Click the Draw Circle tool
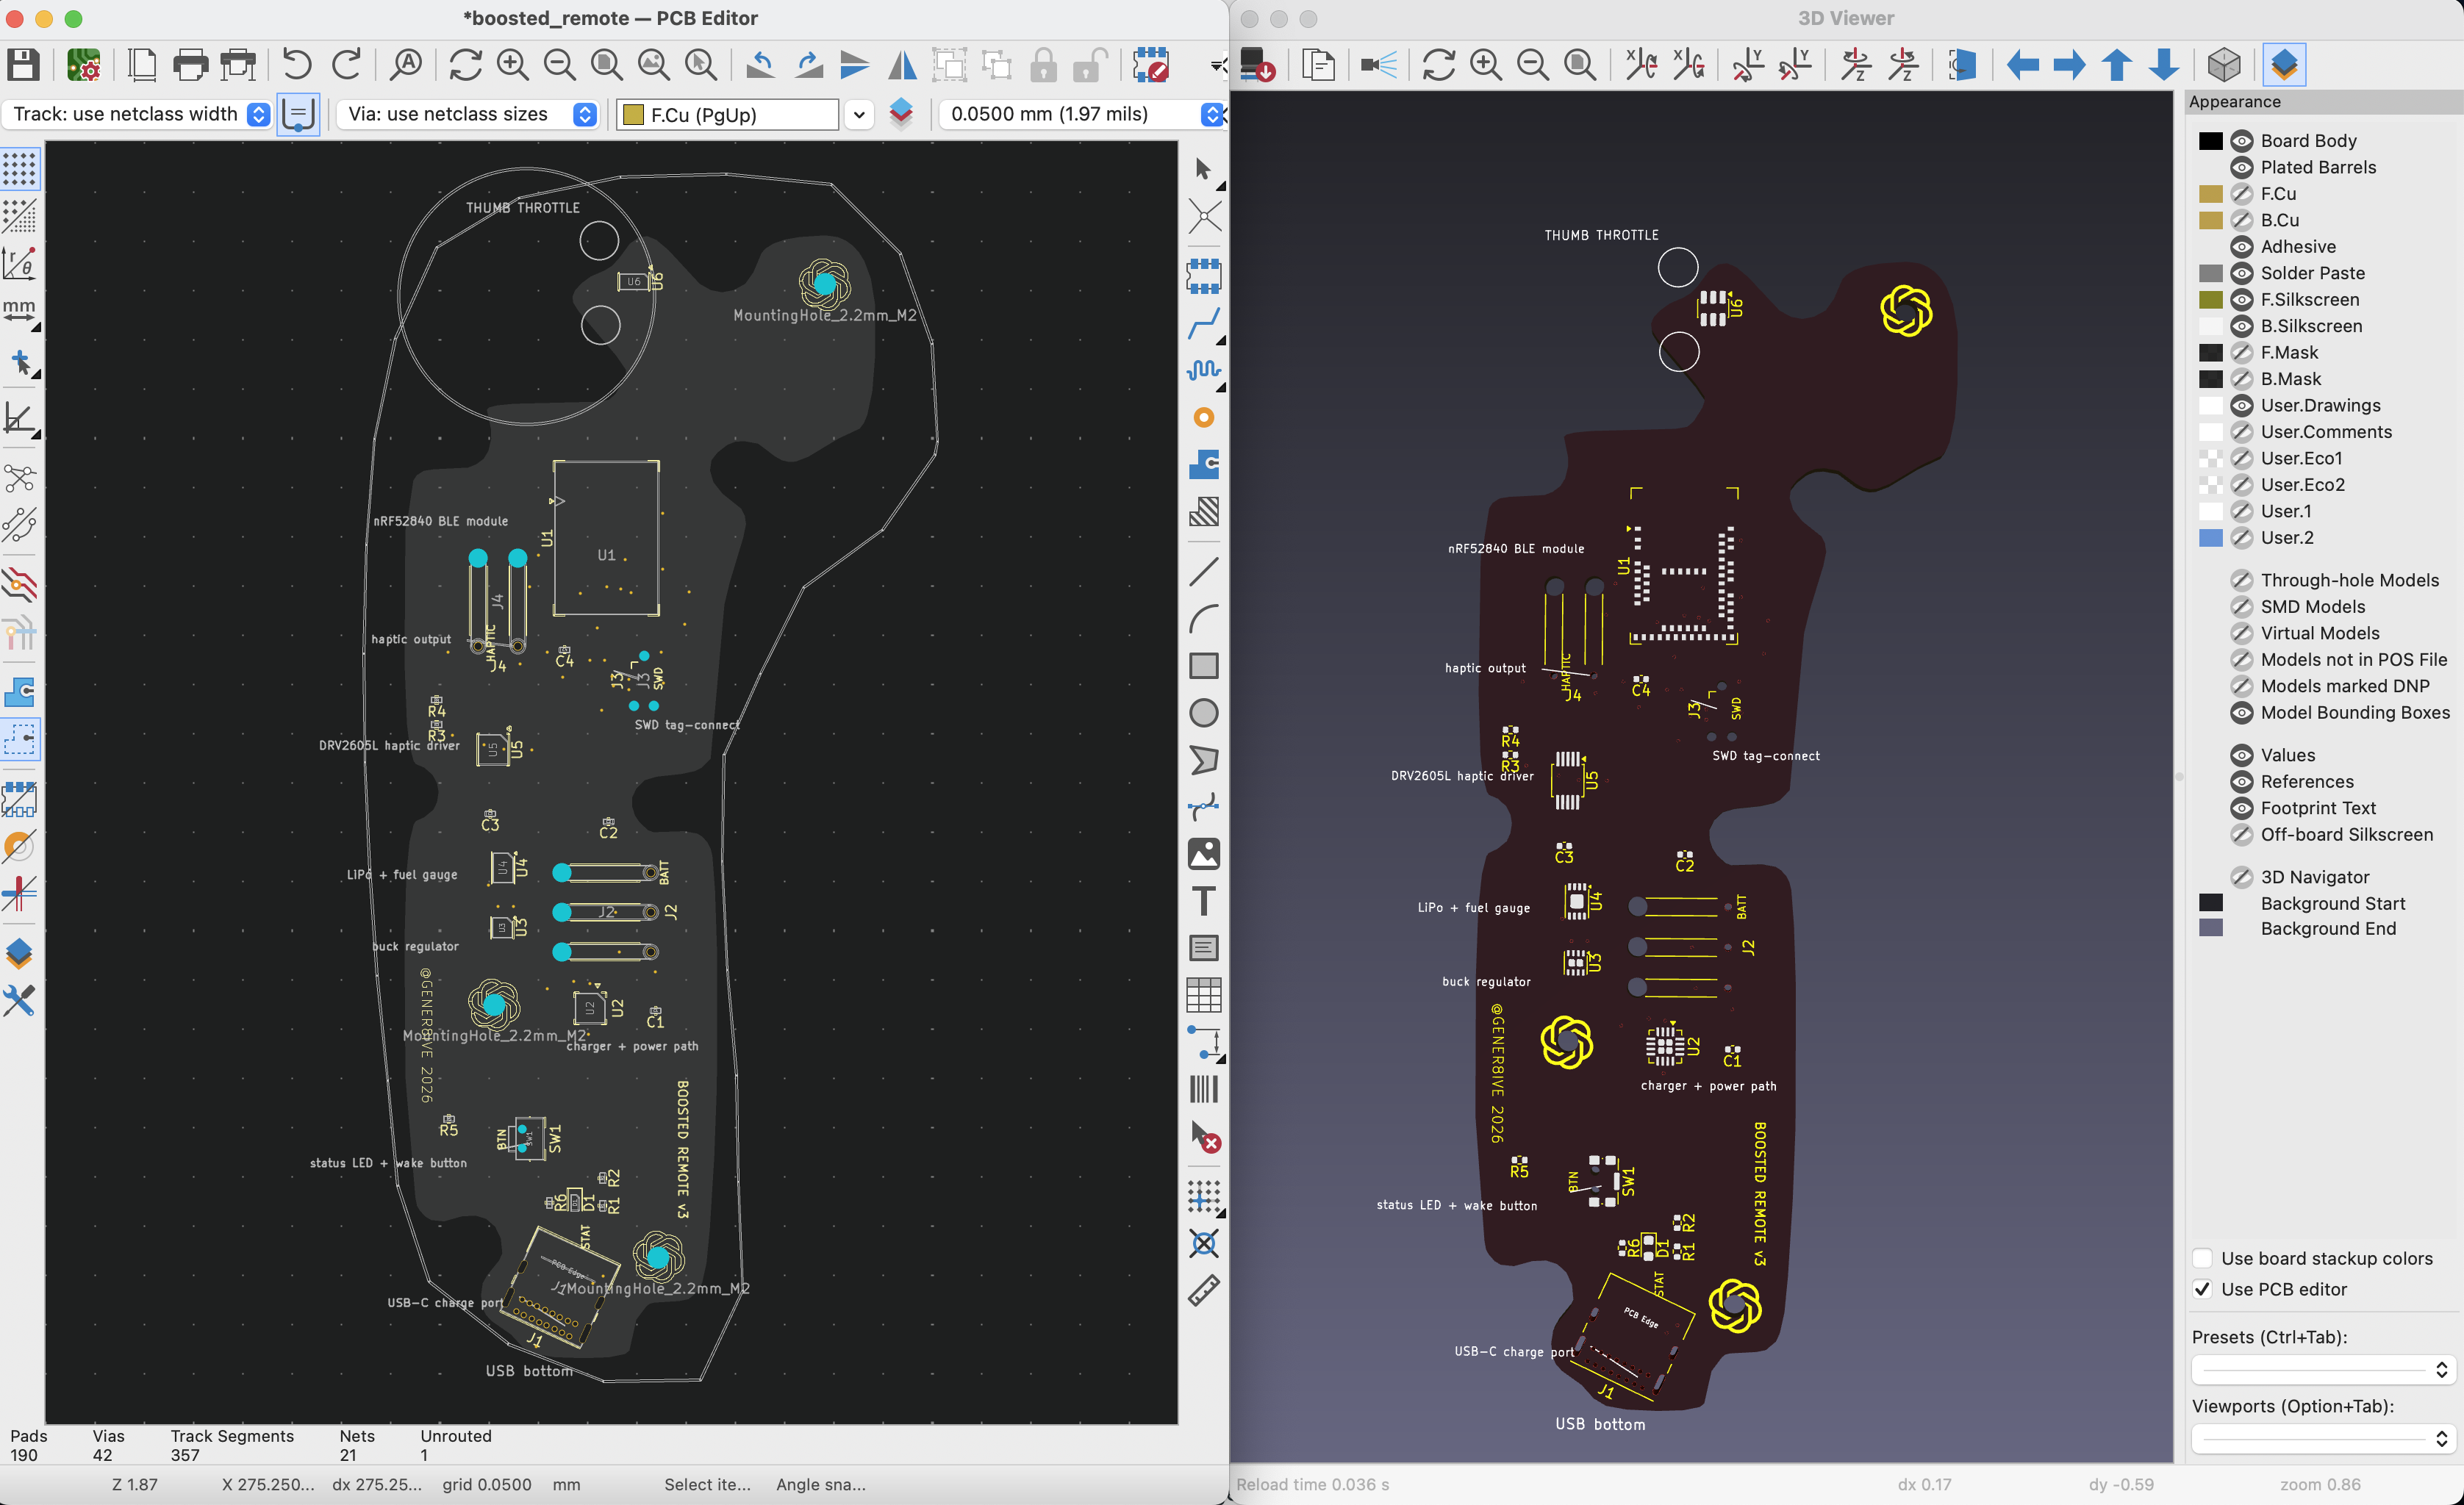2464x1505 pixels. coord(1204,713)
